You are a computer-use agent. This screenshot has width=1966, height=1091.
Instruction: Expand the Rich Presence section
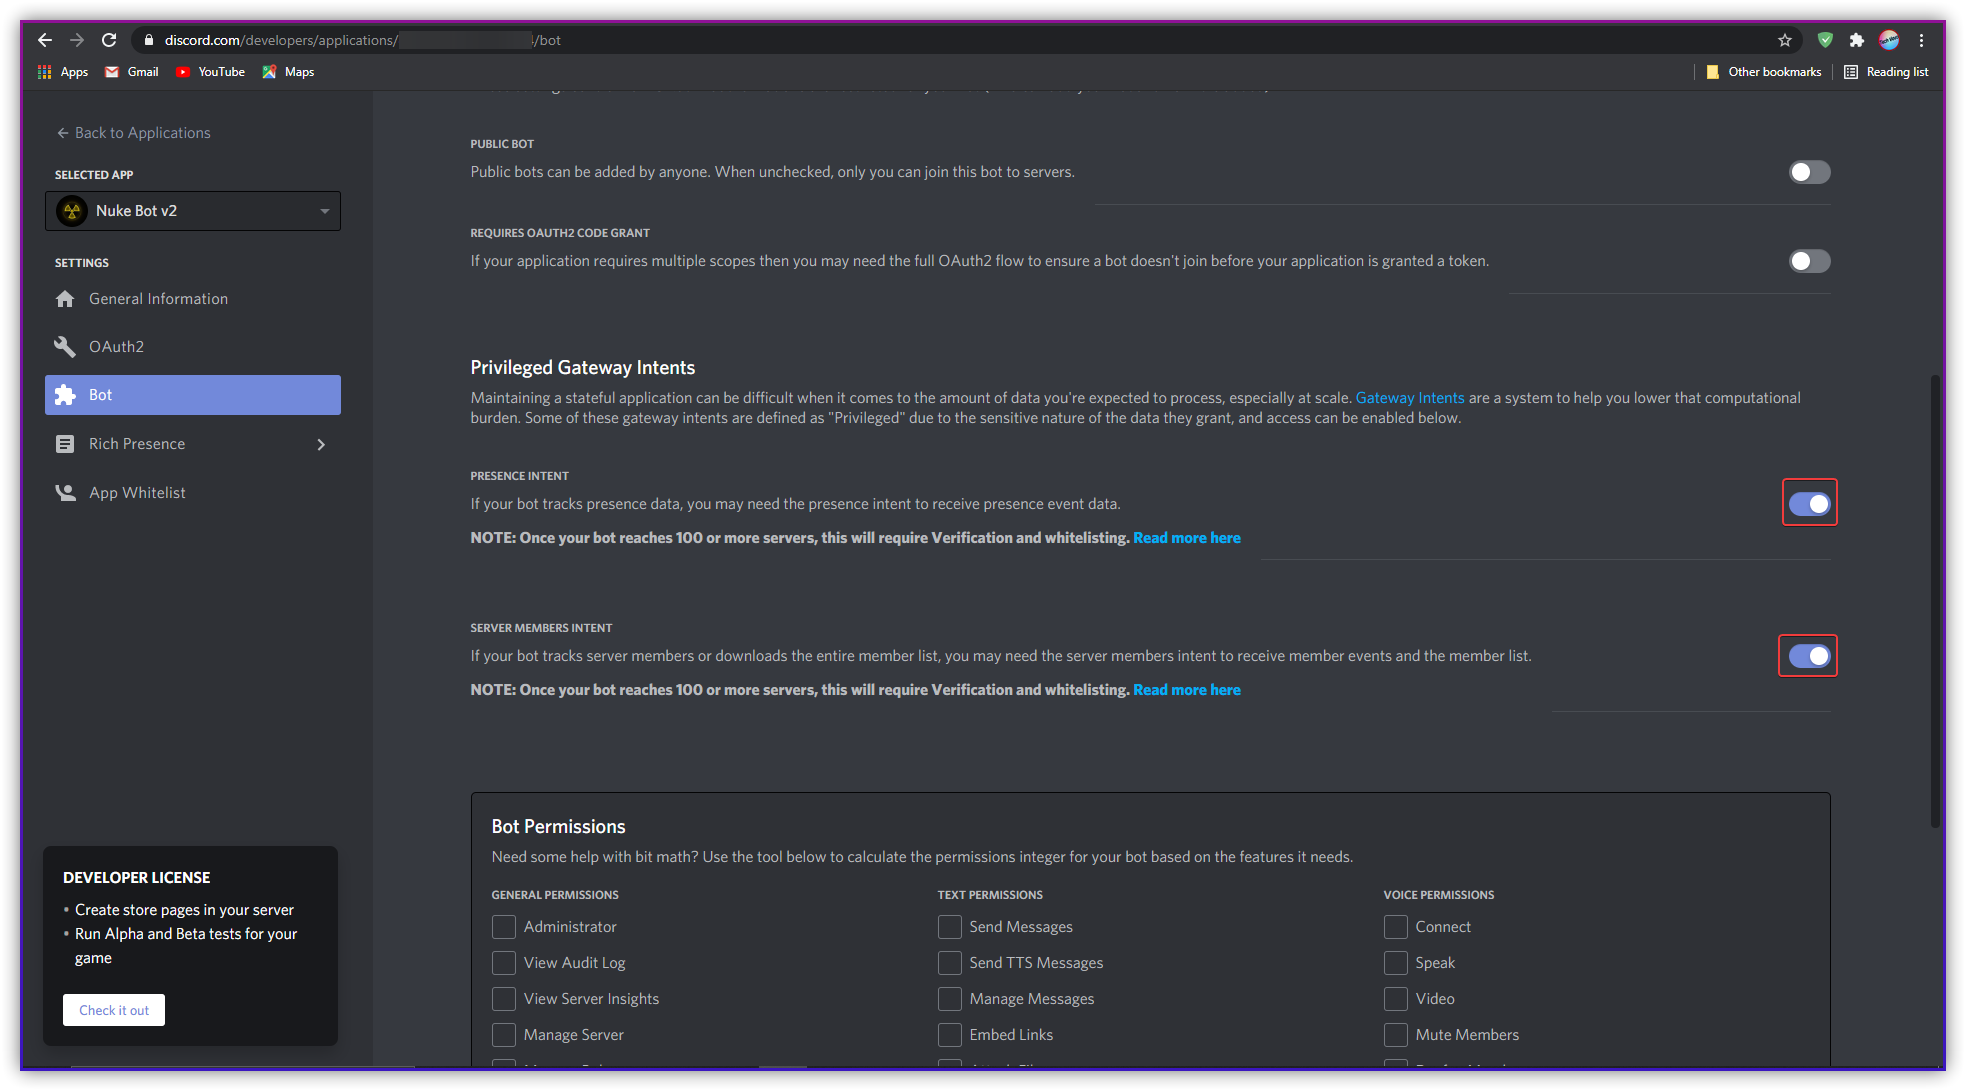click(x=321, y=443)
